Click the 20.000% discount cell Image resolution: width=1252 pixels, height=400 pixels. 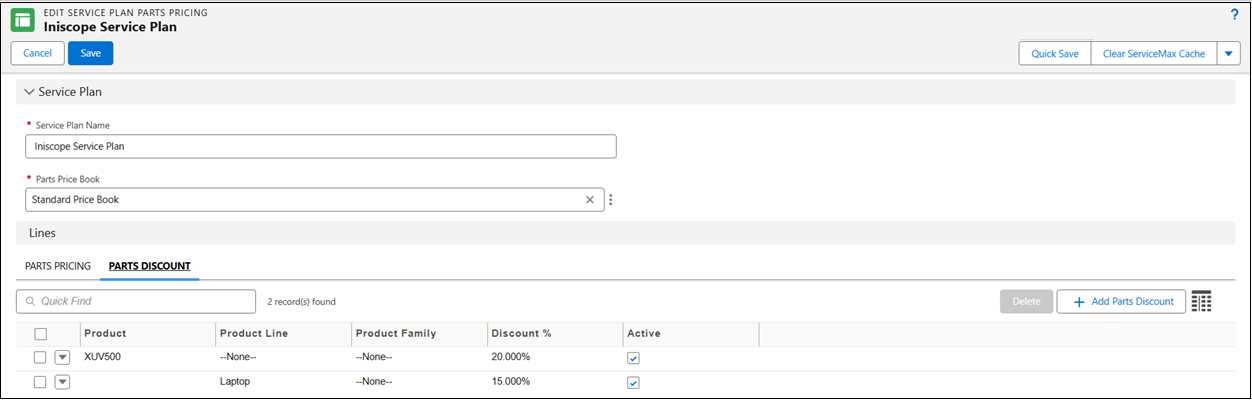click(511, 357)
